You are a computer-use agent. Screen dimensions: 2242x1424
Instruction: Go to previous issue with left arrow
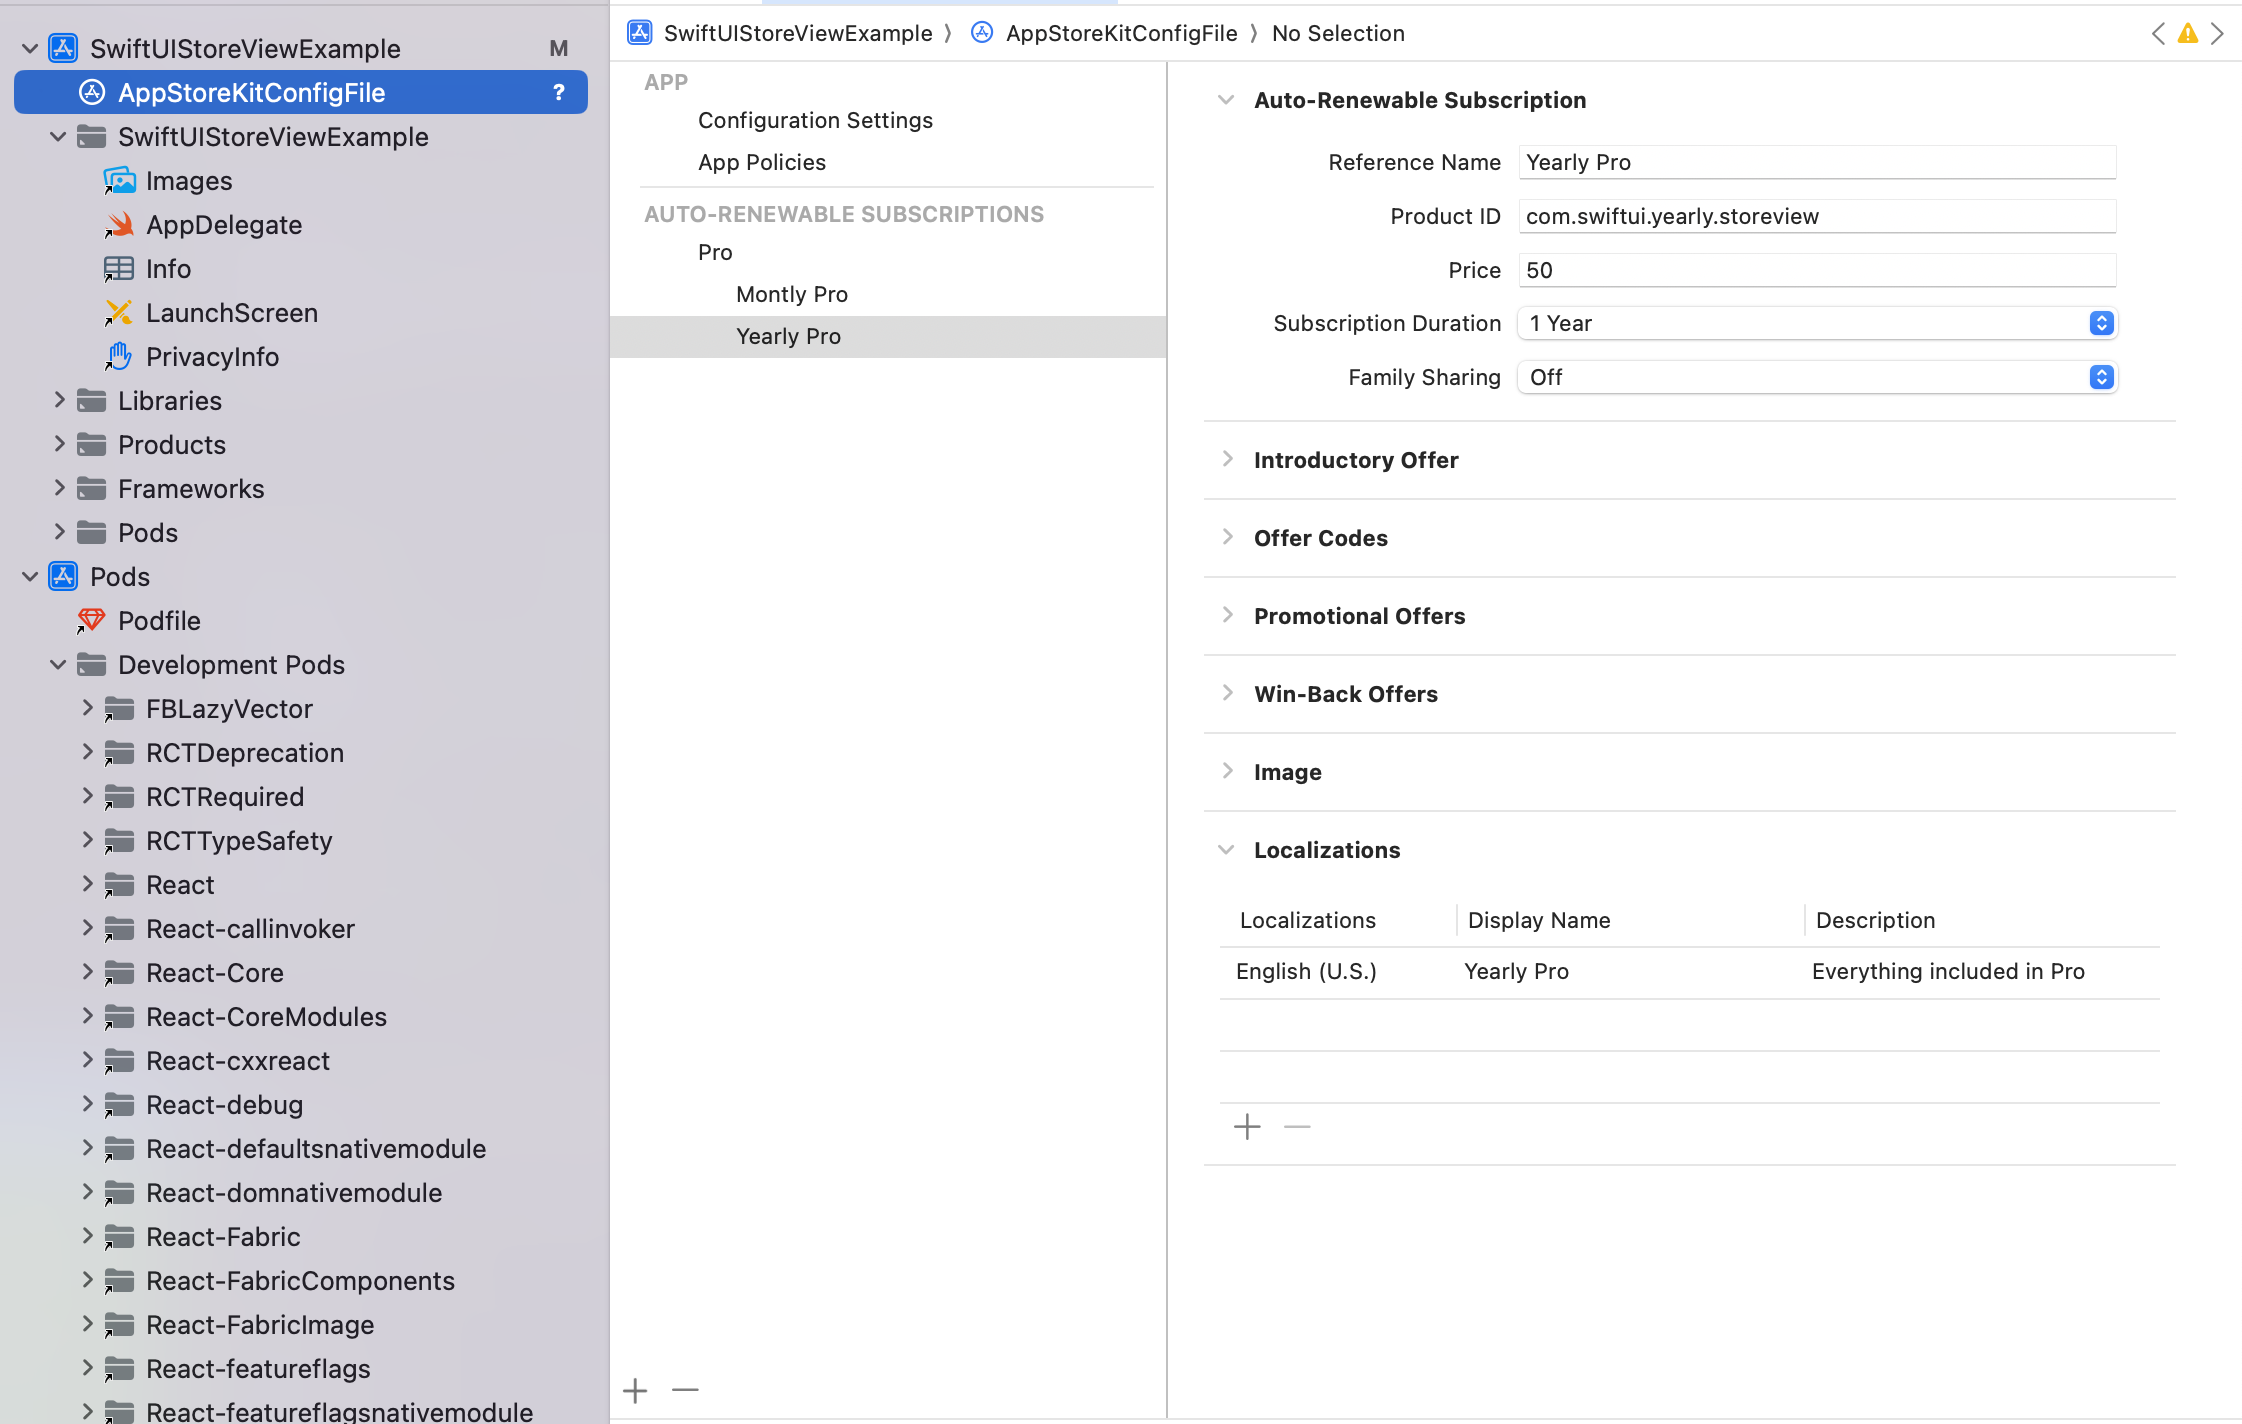[2158, 33]
